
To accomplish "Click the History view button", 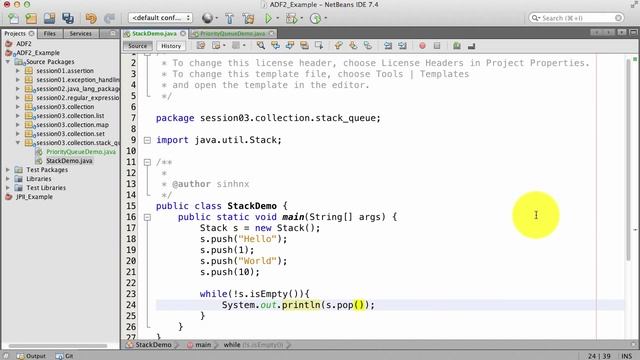I will [x=171, y=46].
